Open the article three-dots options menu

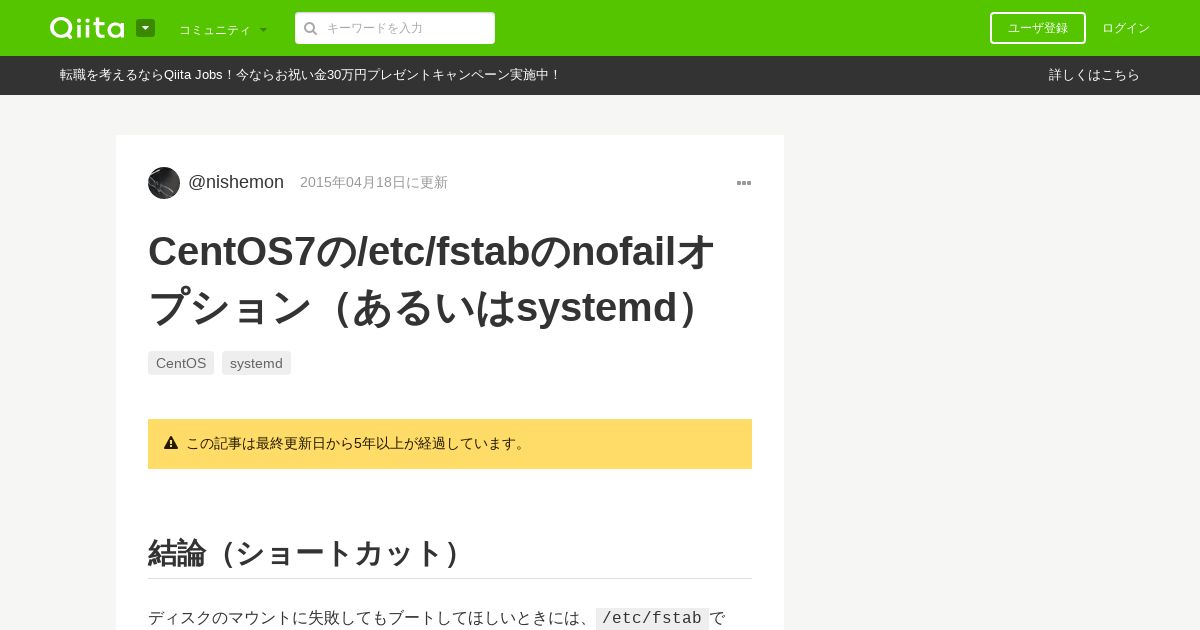point(744,183)
